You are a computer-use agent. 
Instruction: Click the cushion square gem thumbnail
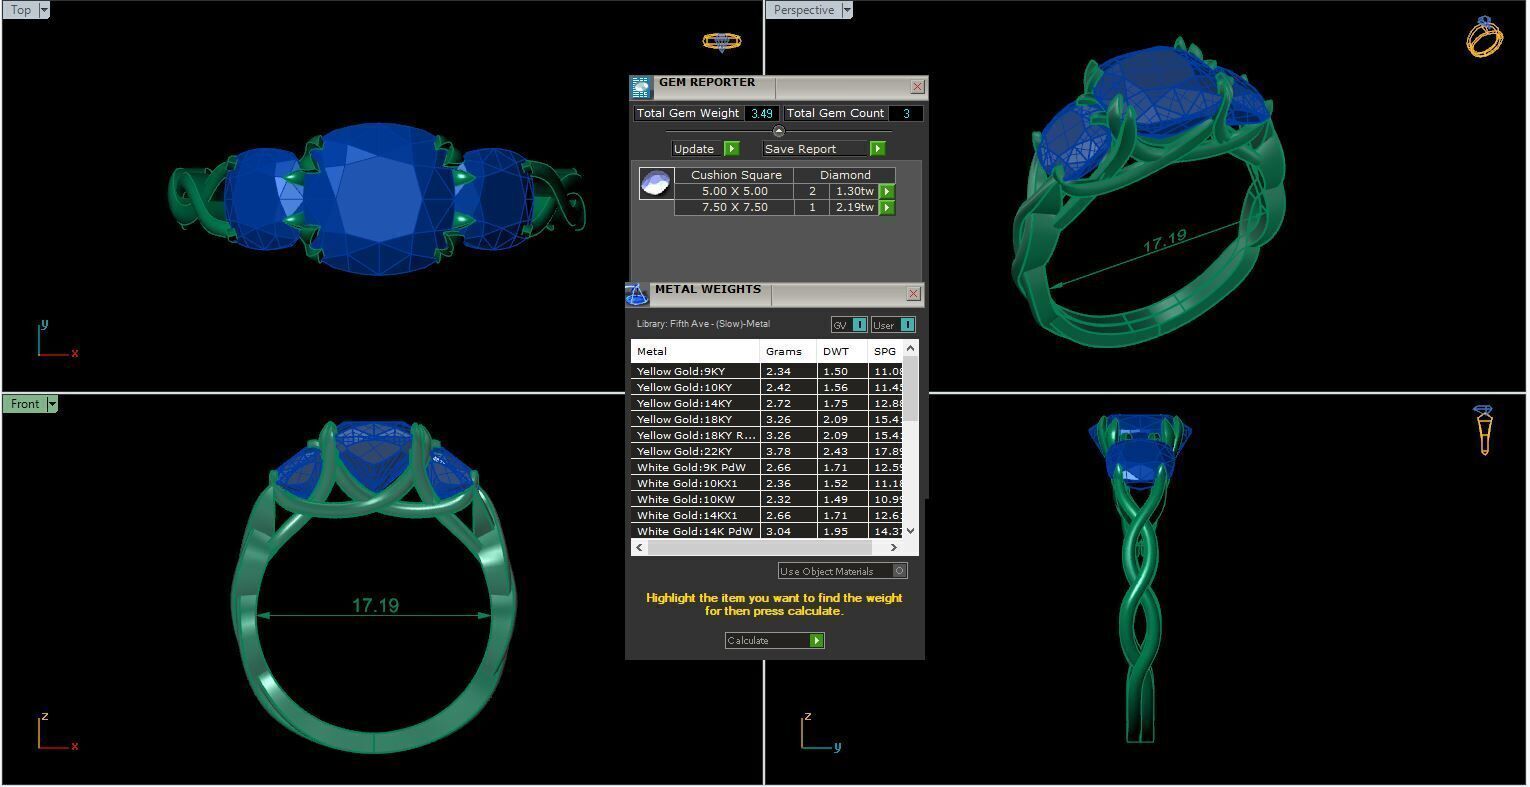[656, 183]
